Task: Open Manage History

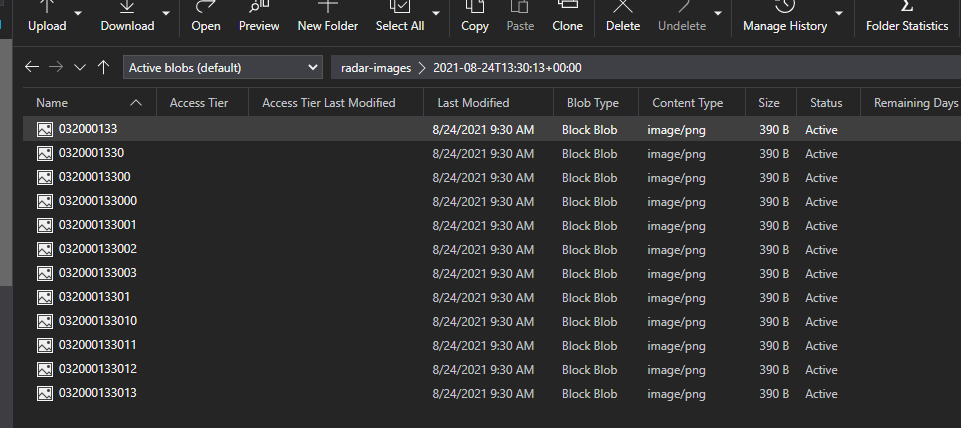Action: coord(785,17)
